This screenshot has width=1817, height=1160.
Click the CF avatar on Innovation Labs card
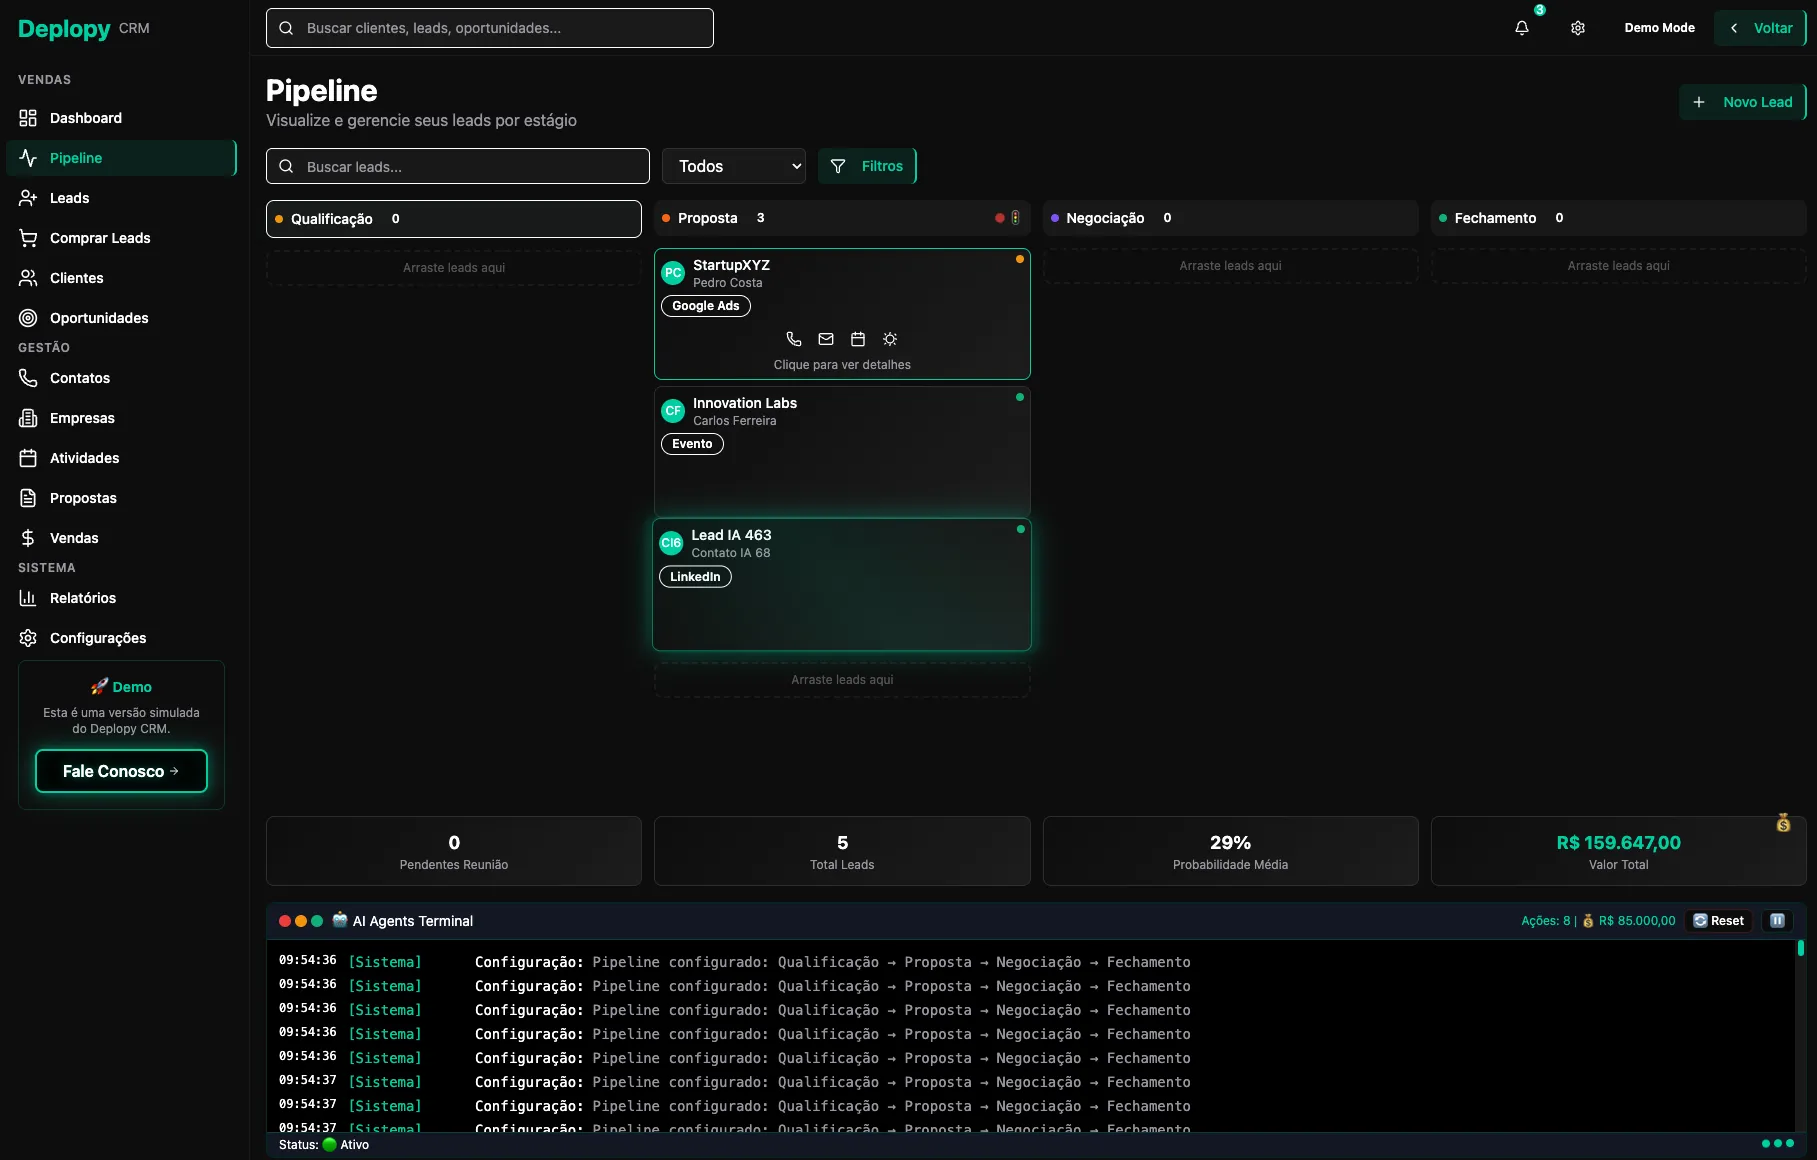(x=673, y=411)
